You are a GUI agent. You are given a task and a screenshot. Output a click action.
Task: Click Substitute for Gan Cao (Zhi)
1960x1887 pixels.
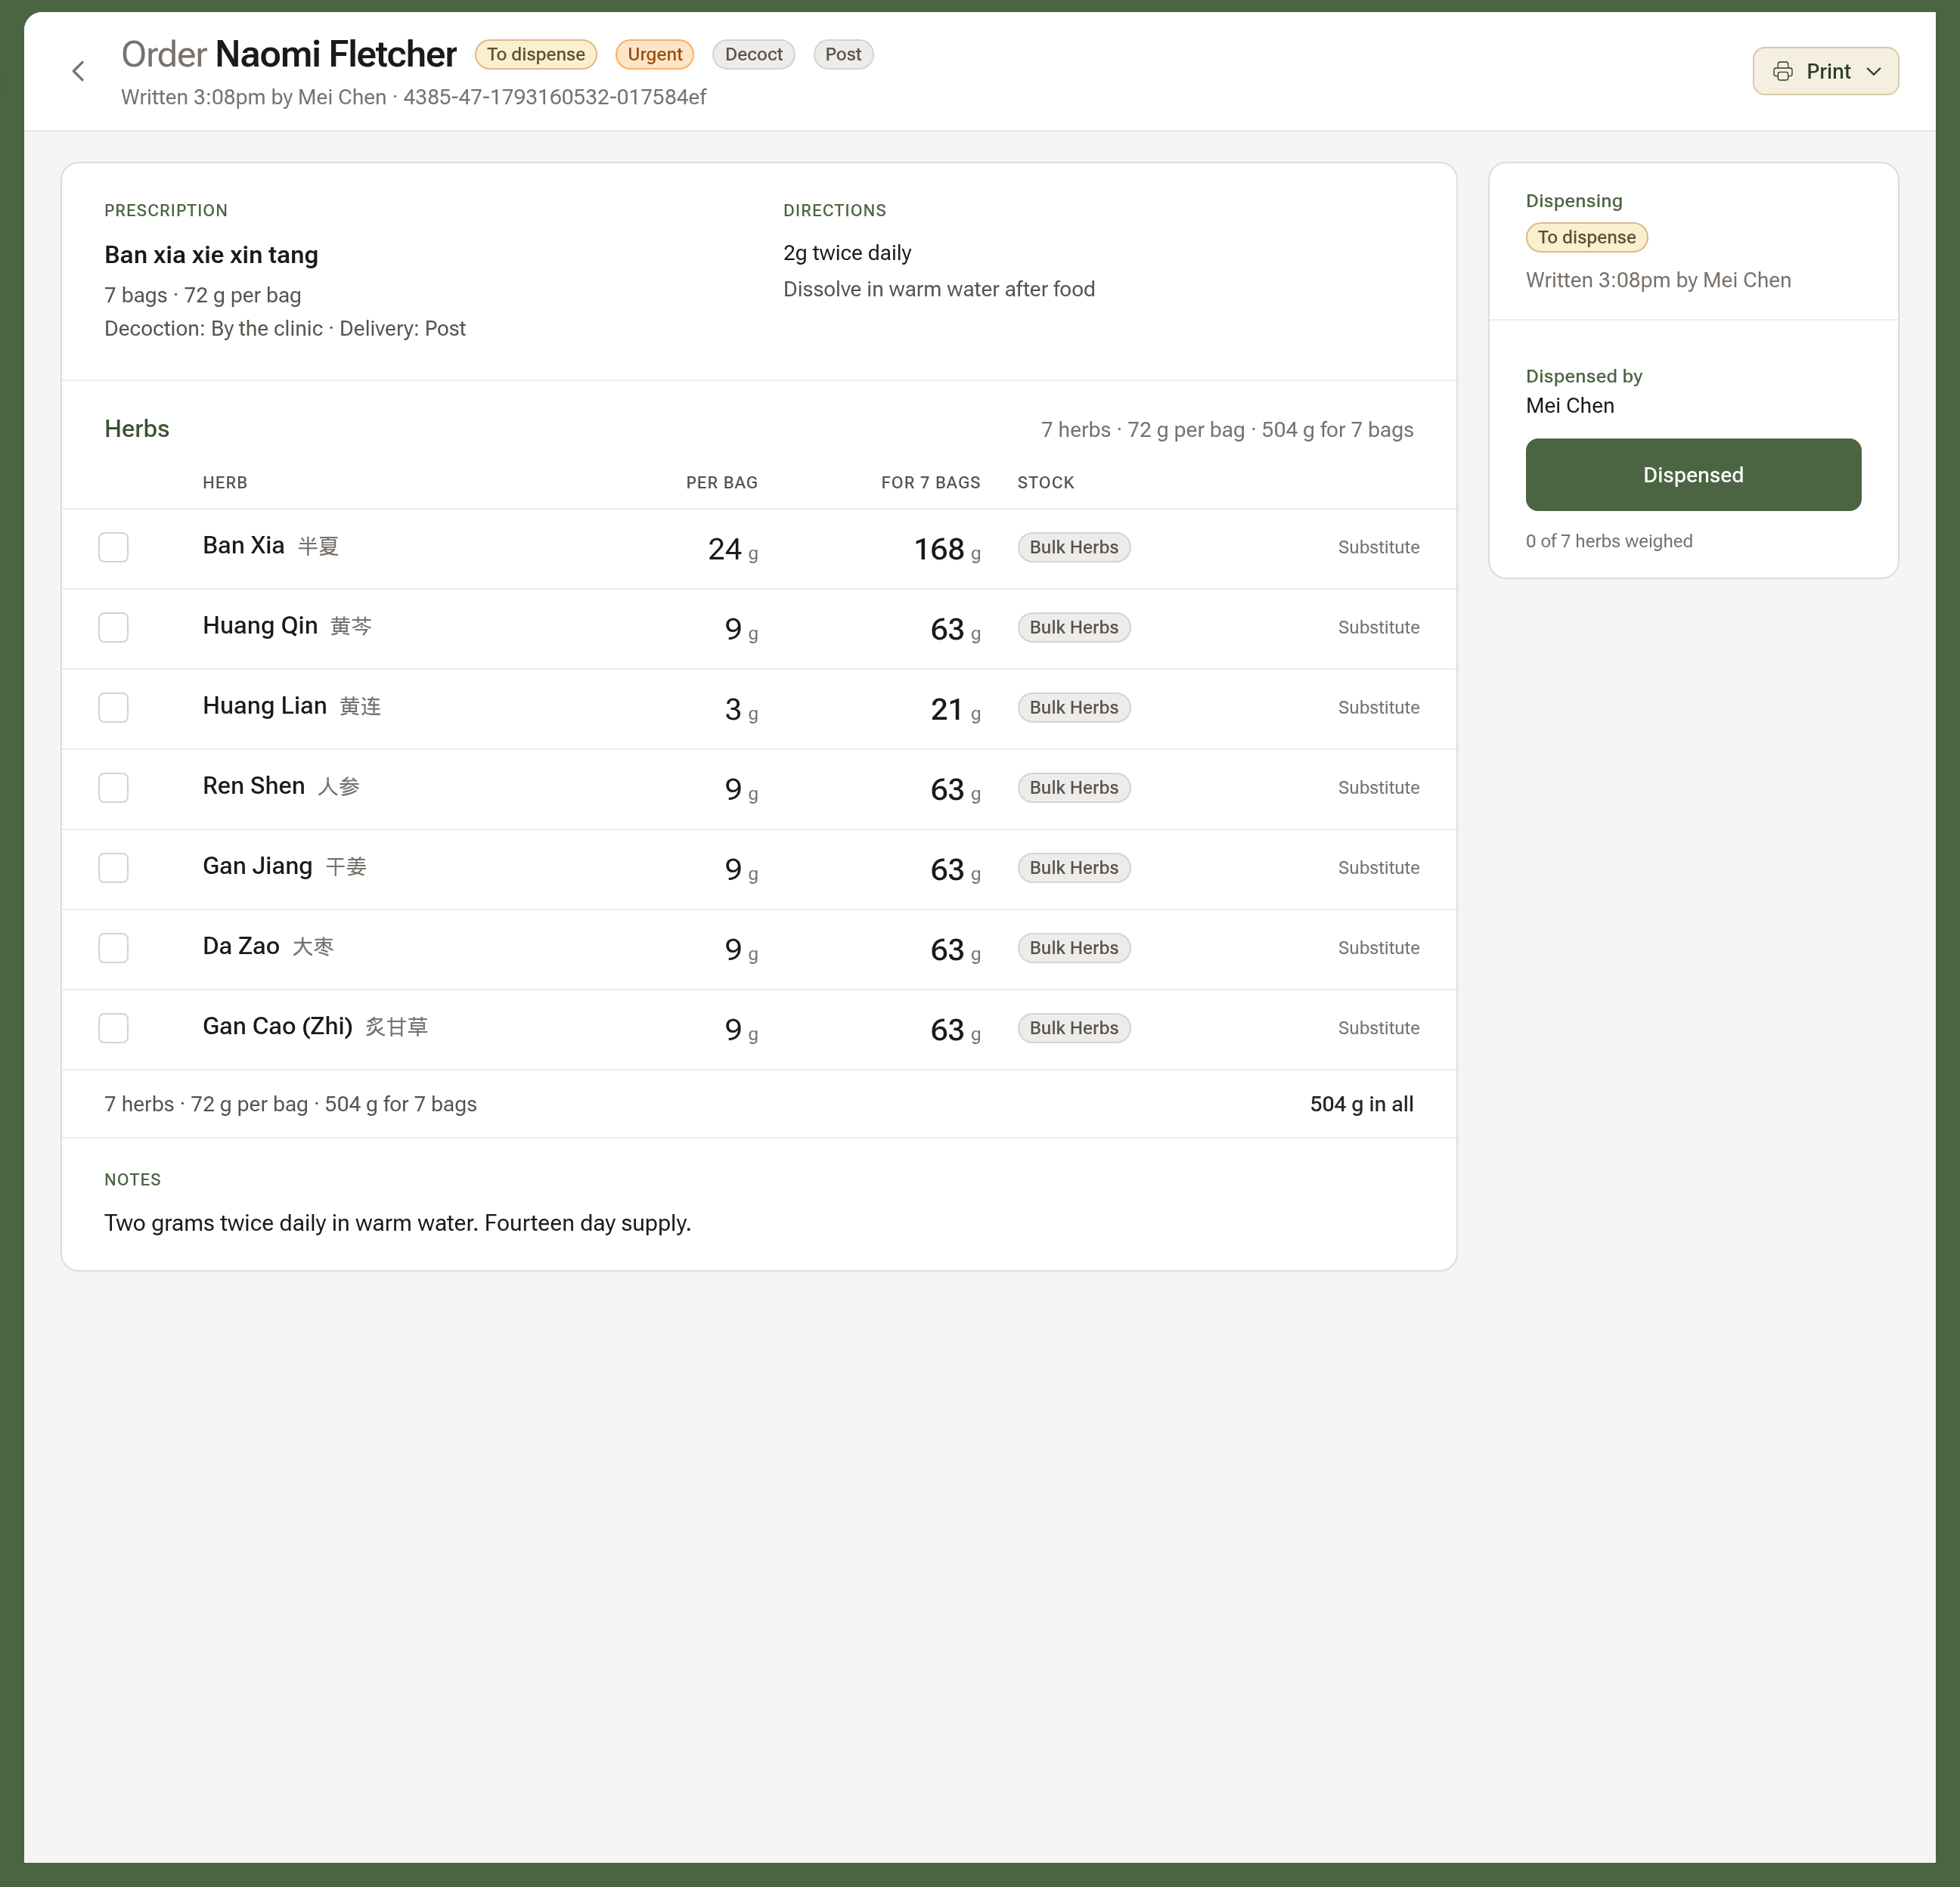click(1378, 1027)
